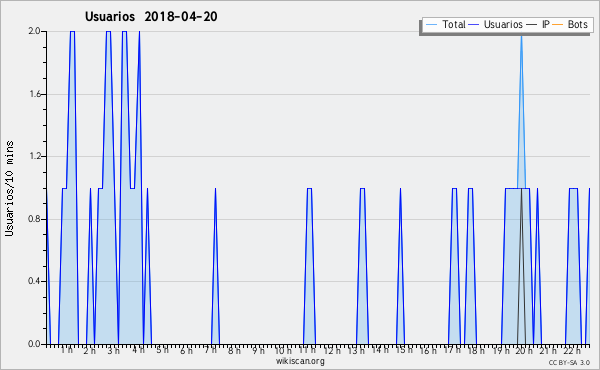
Task: Click the 2.0 y-axis value
Action: [x=34, y=31]
